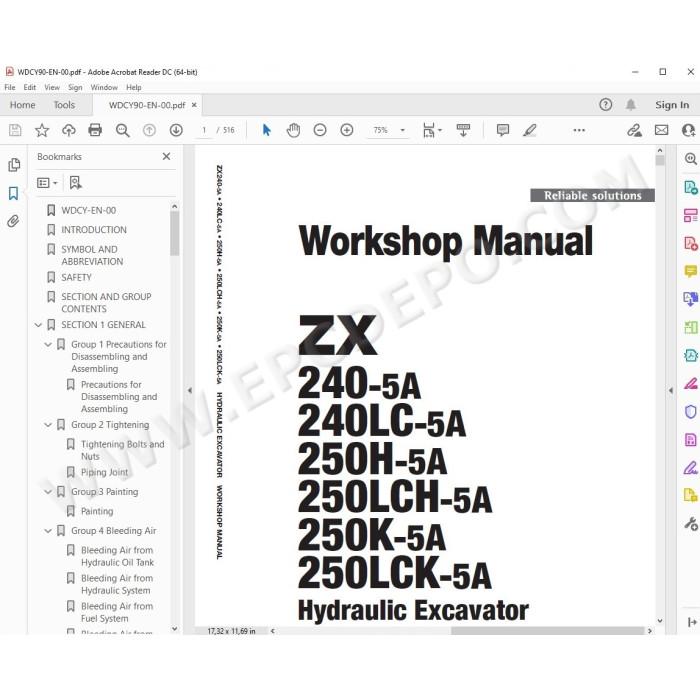This screenshot has width=700, height=700.
Task: Open more tools ellipsis menu
Action: coord(579,130)
